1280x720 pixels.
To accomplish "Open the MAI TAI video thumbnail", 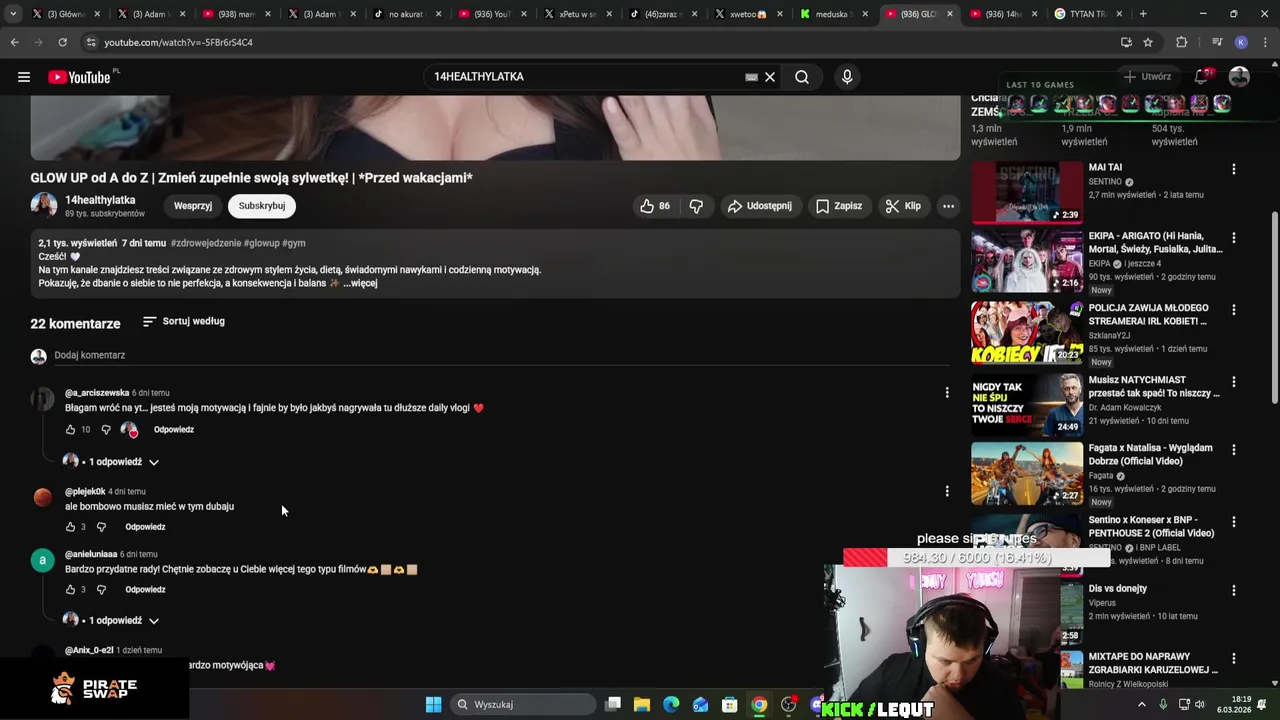I will click(1027, 191).
